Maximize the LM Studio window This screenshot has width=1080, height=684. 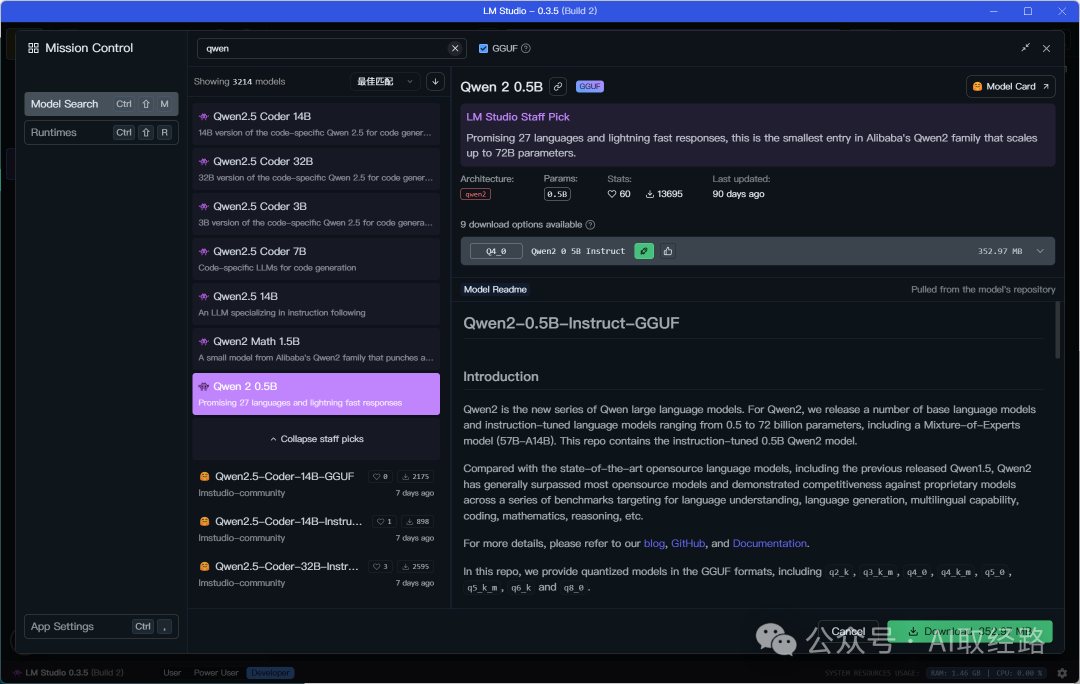click(1028, 11)
